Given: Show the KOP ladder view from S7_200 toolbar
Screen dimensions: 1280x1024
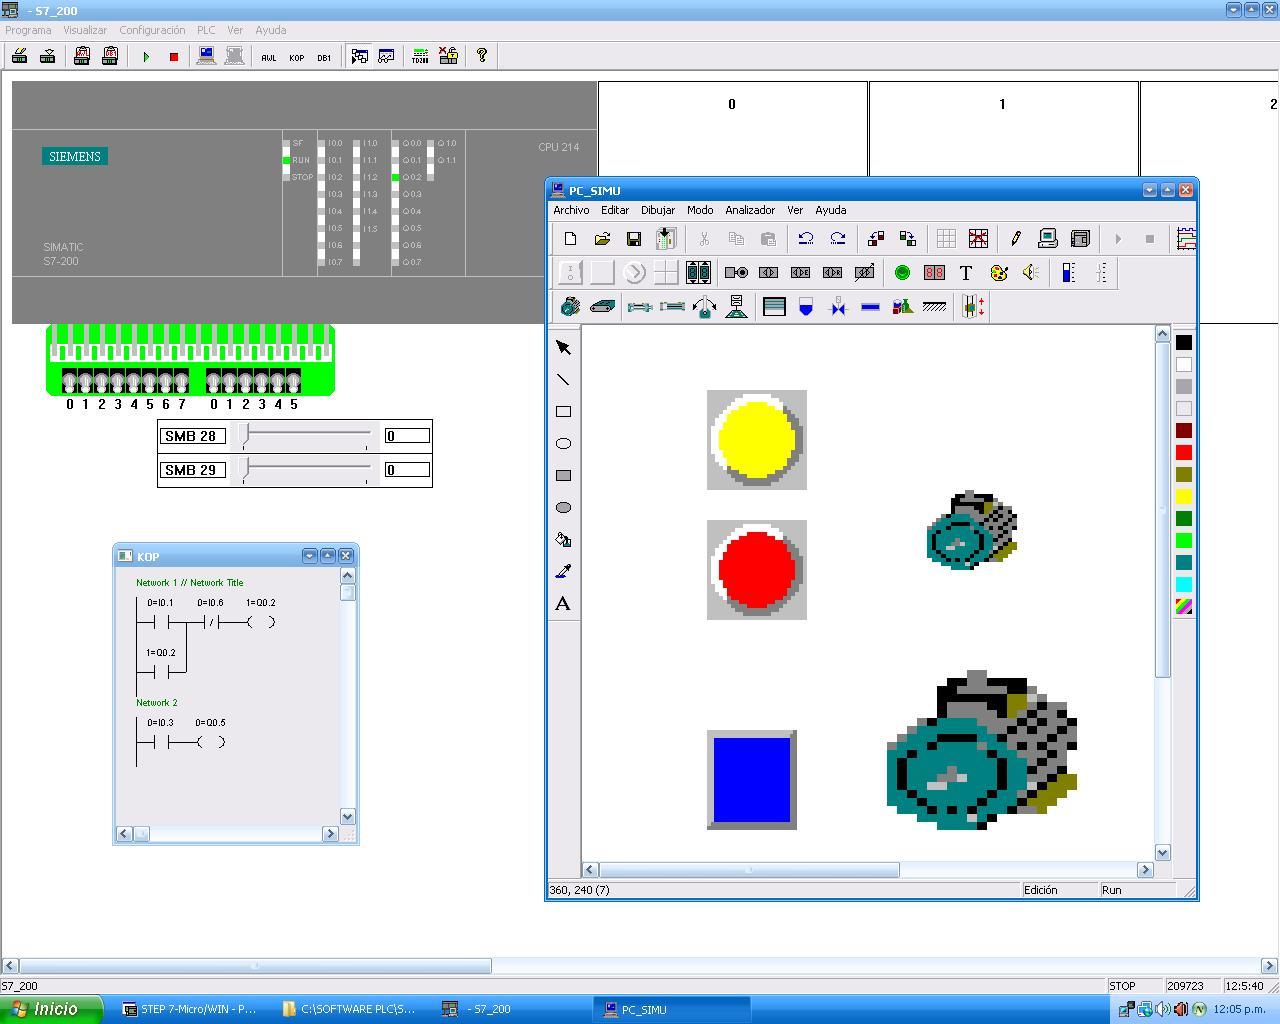Looking at the screenshot, I should (297, 57).
